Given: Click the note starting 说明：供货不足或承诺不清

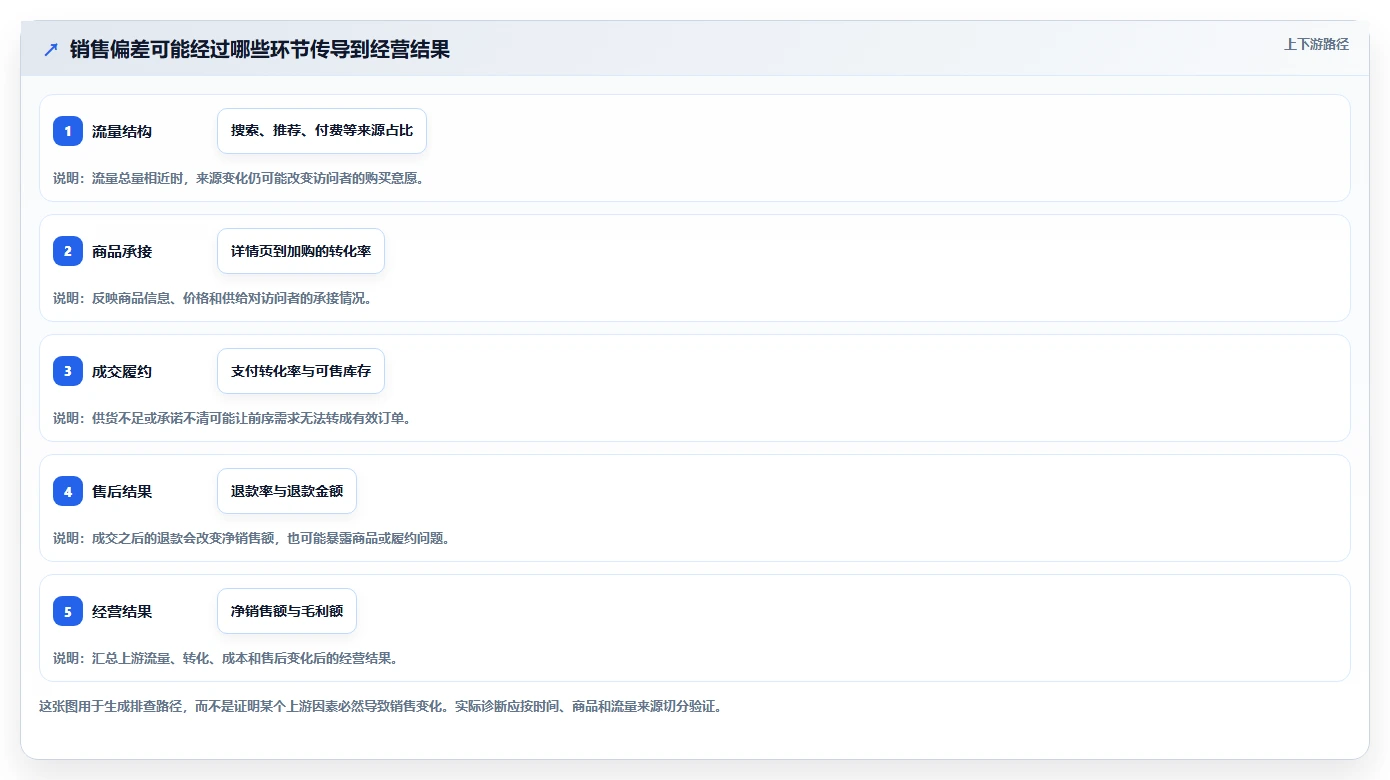Looking at the screenshot, I should pyautogui.click(x=232, y=418).
